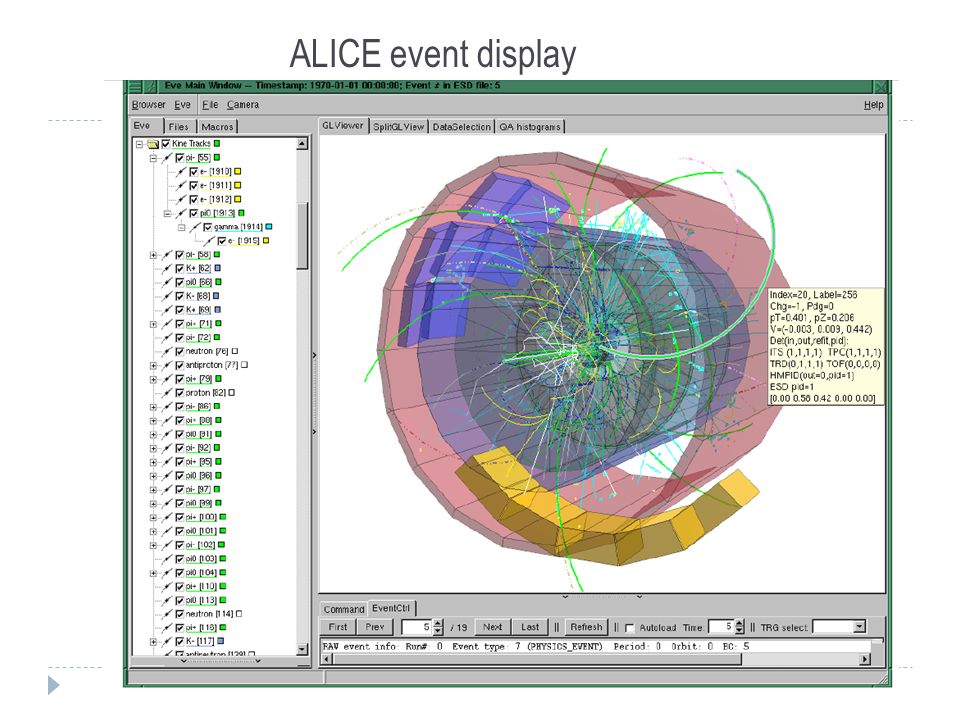Click the track icon beside K- [117]
Image resolution: width=960 pixels, height=720 pixels.
[x=167, y=642]
